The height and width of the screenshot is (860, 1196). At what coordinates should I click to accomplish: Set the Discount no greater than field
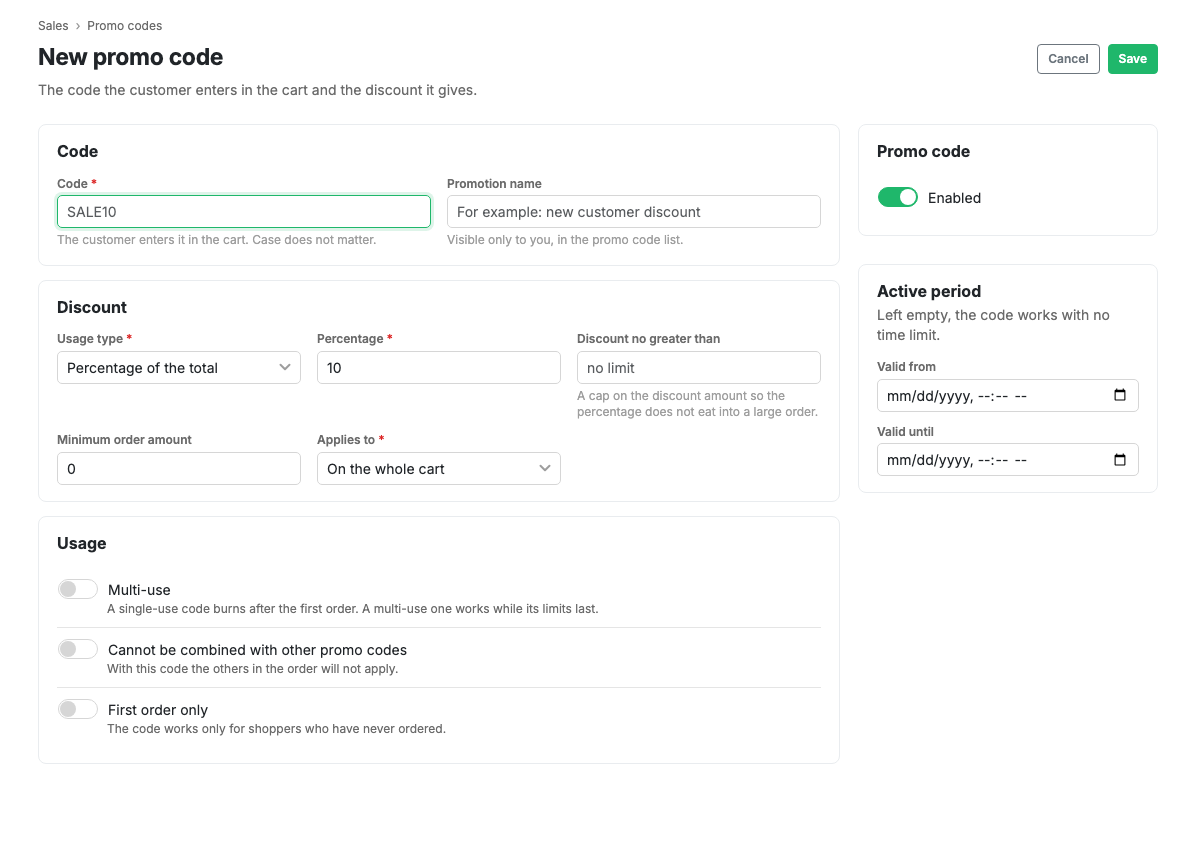(x=699, y=368)
